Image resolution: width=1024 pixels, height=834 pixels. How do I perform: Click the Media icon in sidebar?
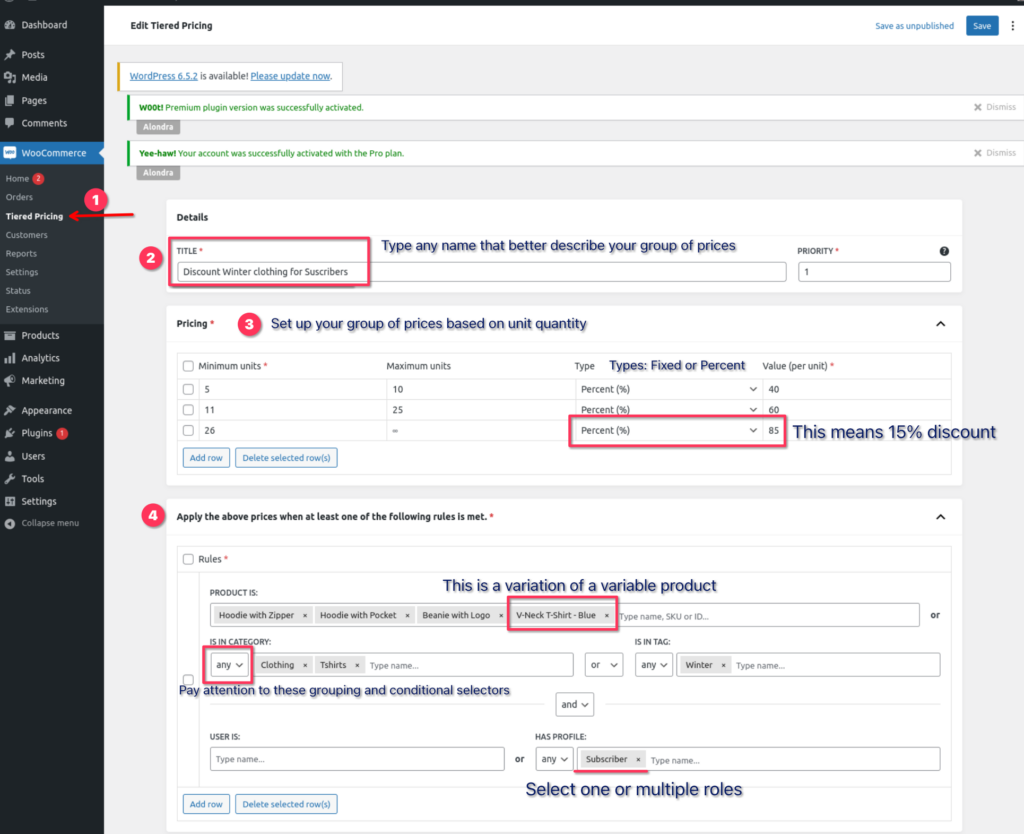pos(10,77)
